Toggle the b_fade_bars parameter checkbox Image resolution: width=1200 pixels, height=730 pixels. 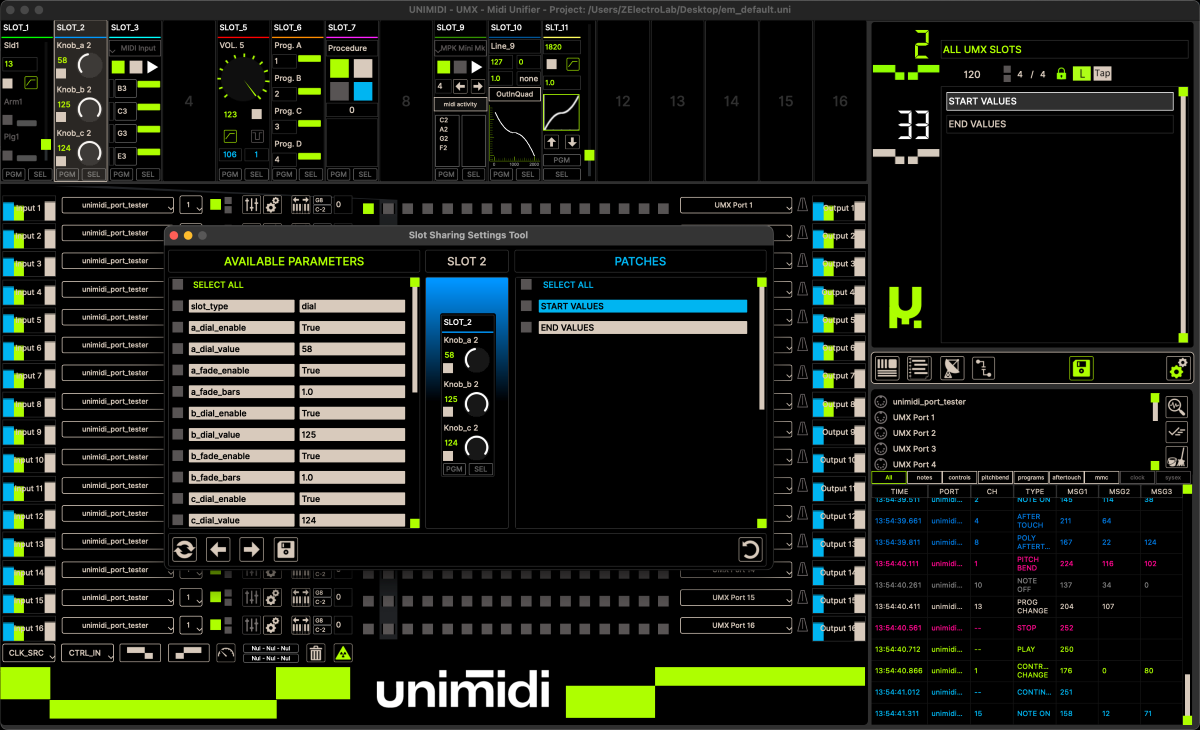(x=178, y=478)
